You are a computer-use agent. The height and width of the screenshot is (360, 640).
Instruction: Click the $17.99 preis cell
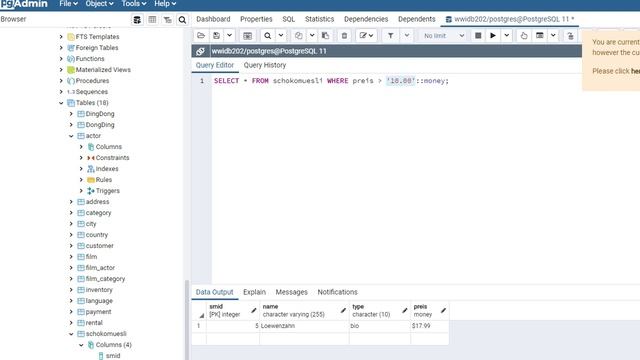[x=429, y=326]
